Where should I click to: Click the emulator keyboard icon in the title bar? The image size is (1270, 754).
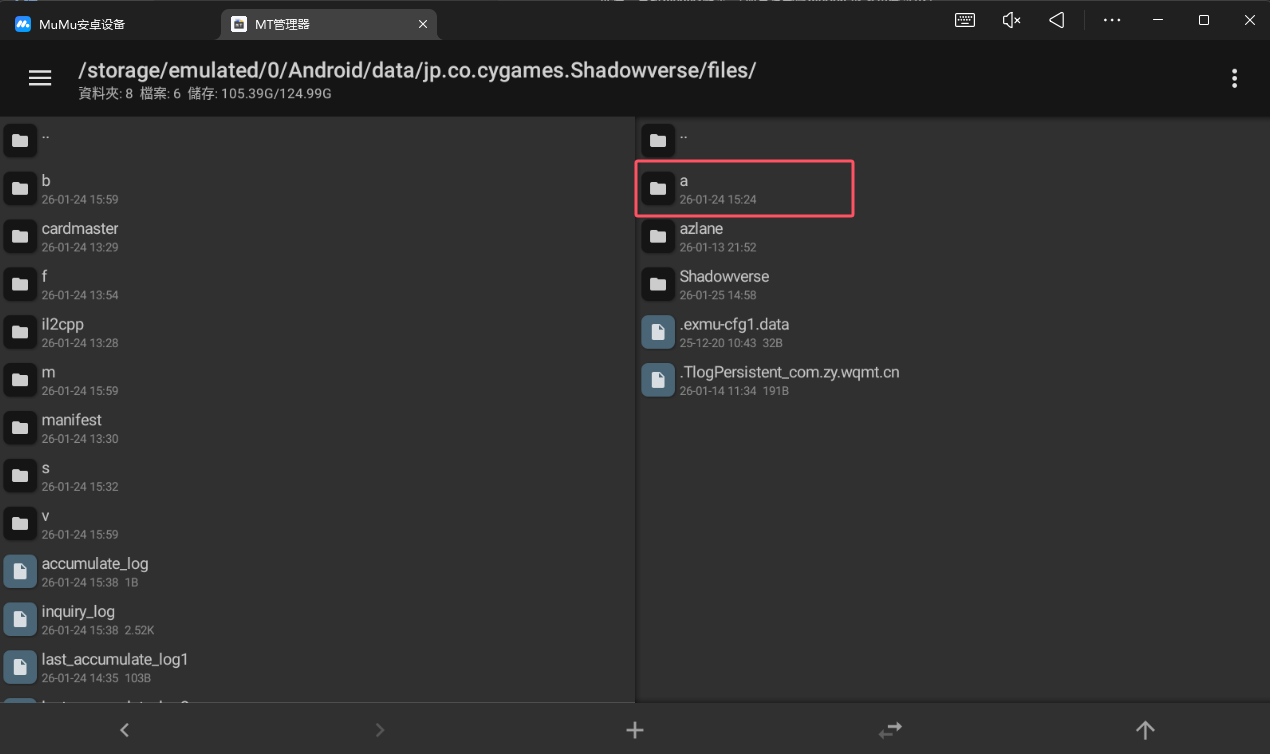(x=965, y=20)
